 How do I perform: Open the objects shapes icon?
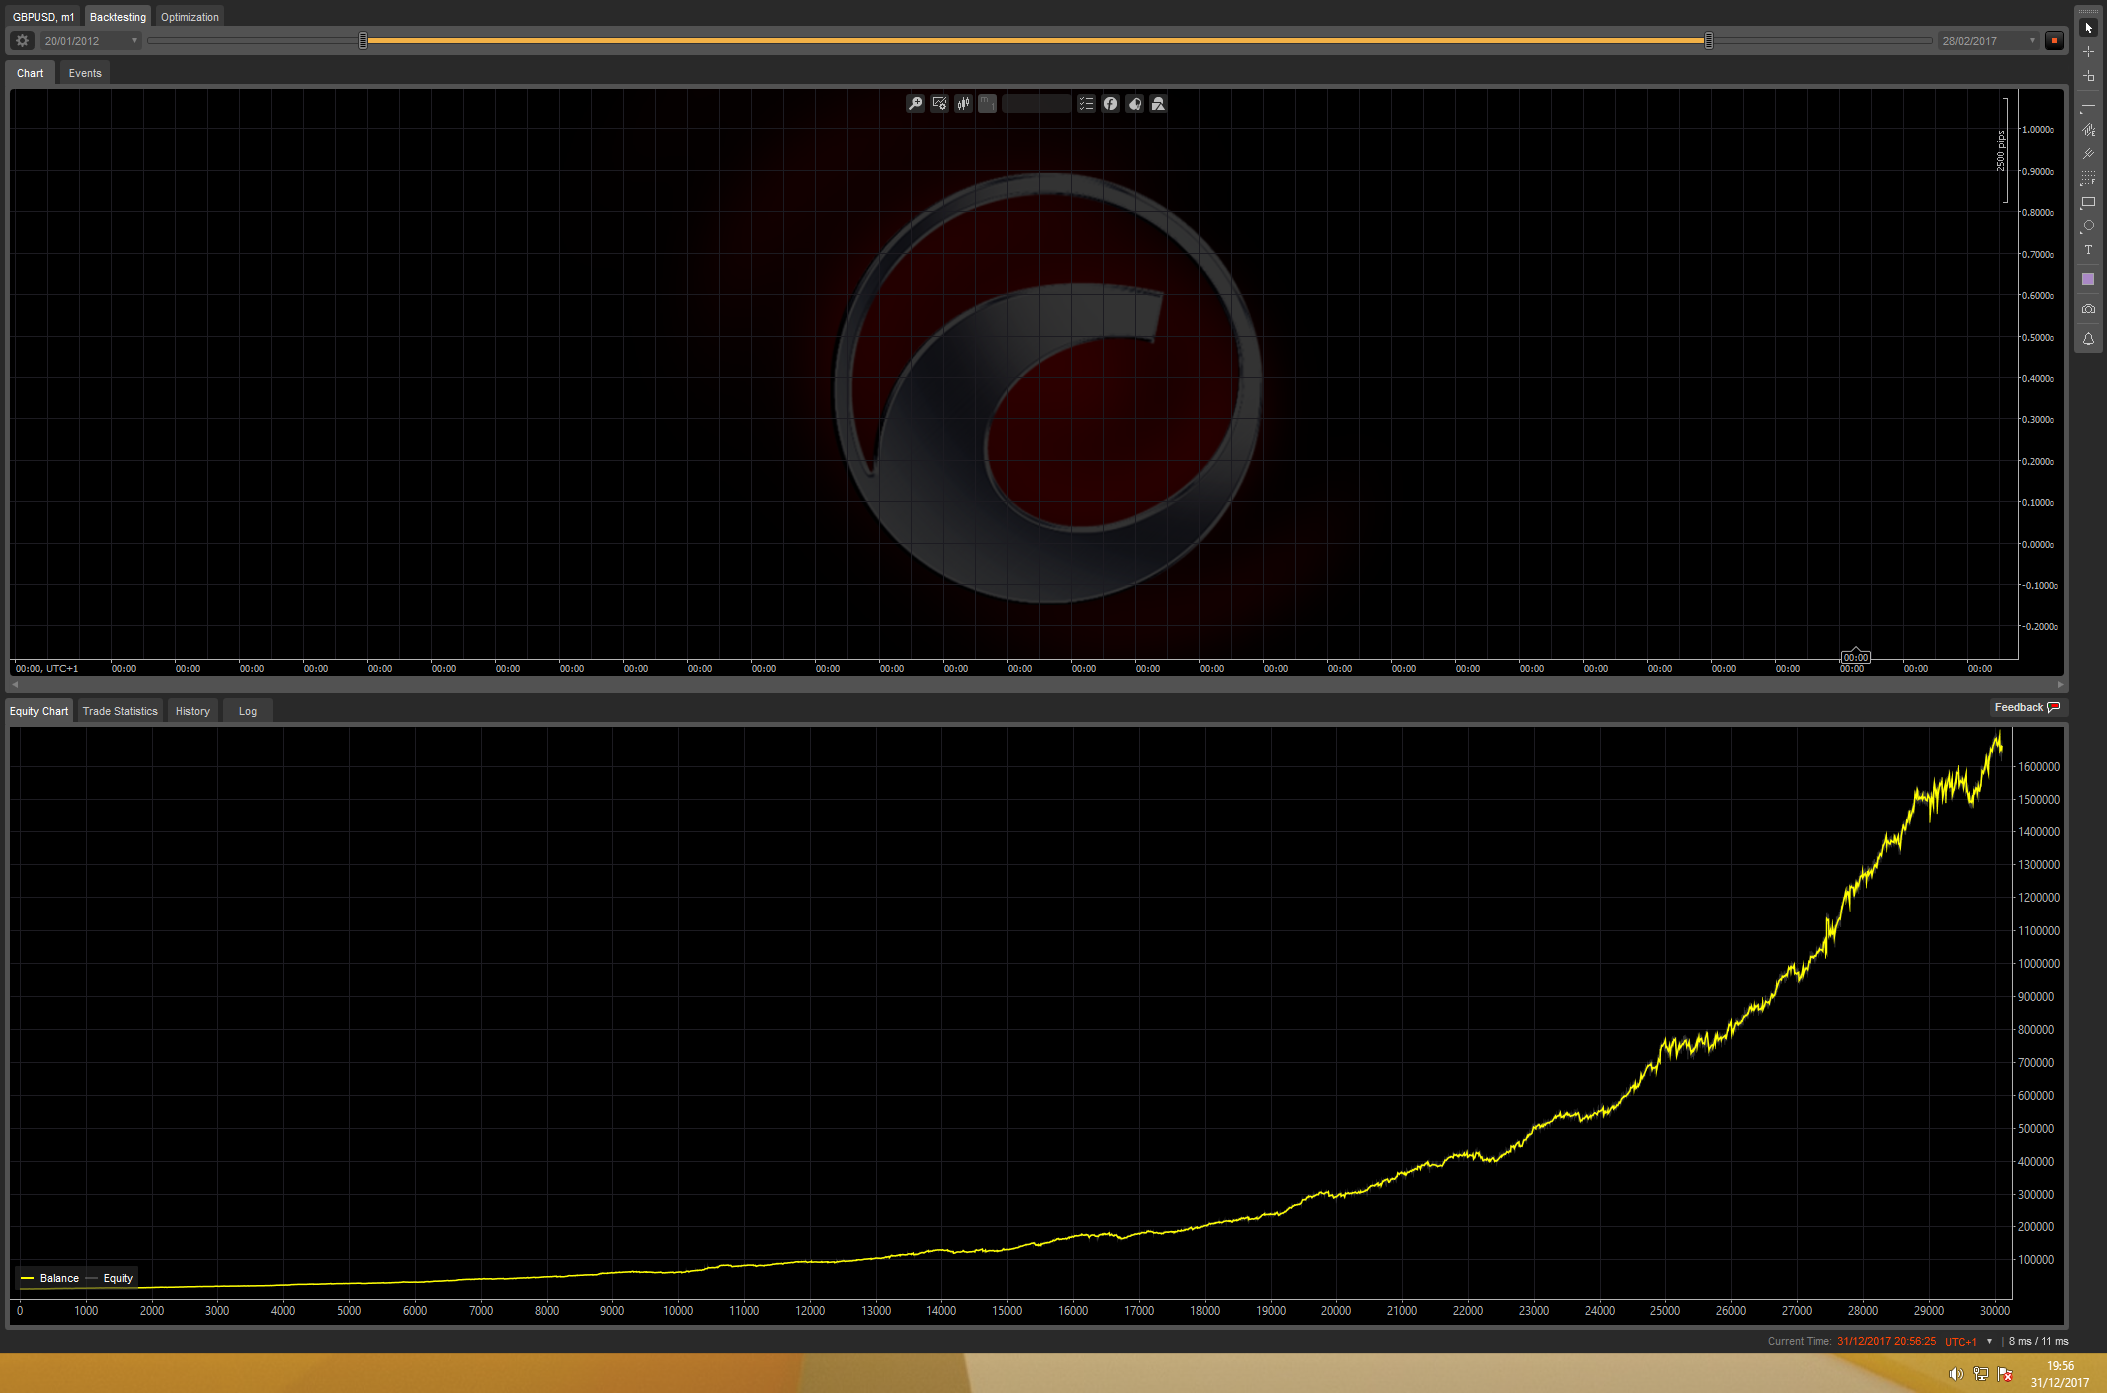pyautogui.click(x=1158, y=104)
